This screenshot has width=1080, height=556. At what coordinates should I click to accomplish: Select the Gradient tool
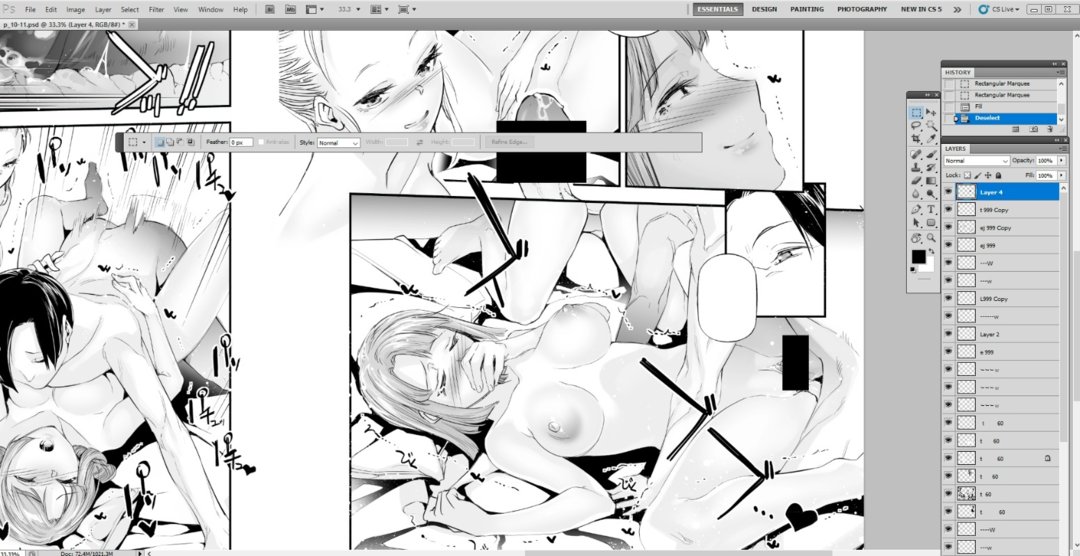(931, 181)
